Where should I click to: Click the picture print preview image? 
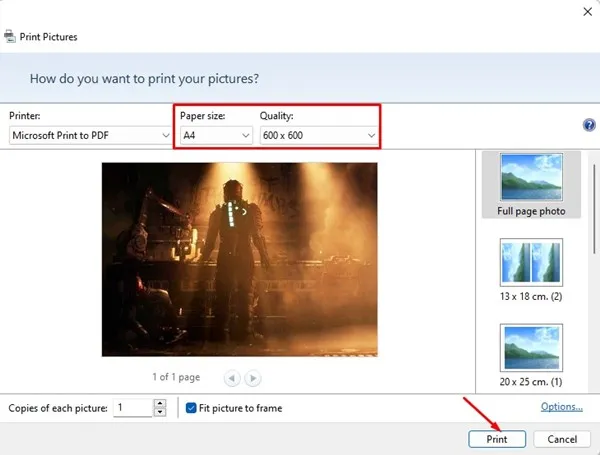[x=240, y=259]
